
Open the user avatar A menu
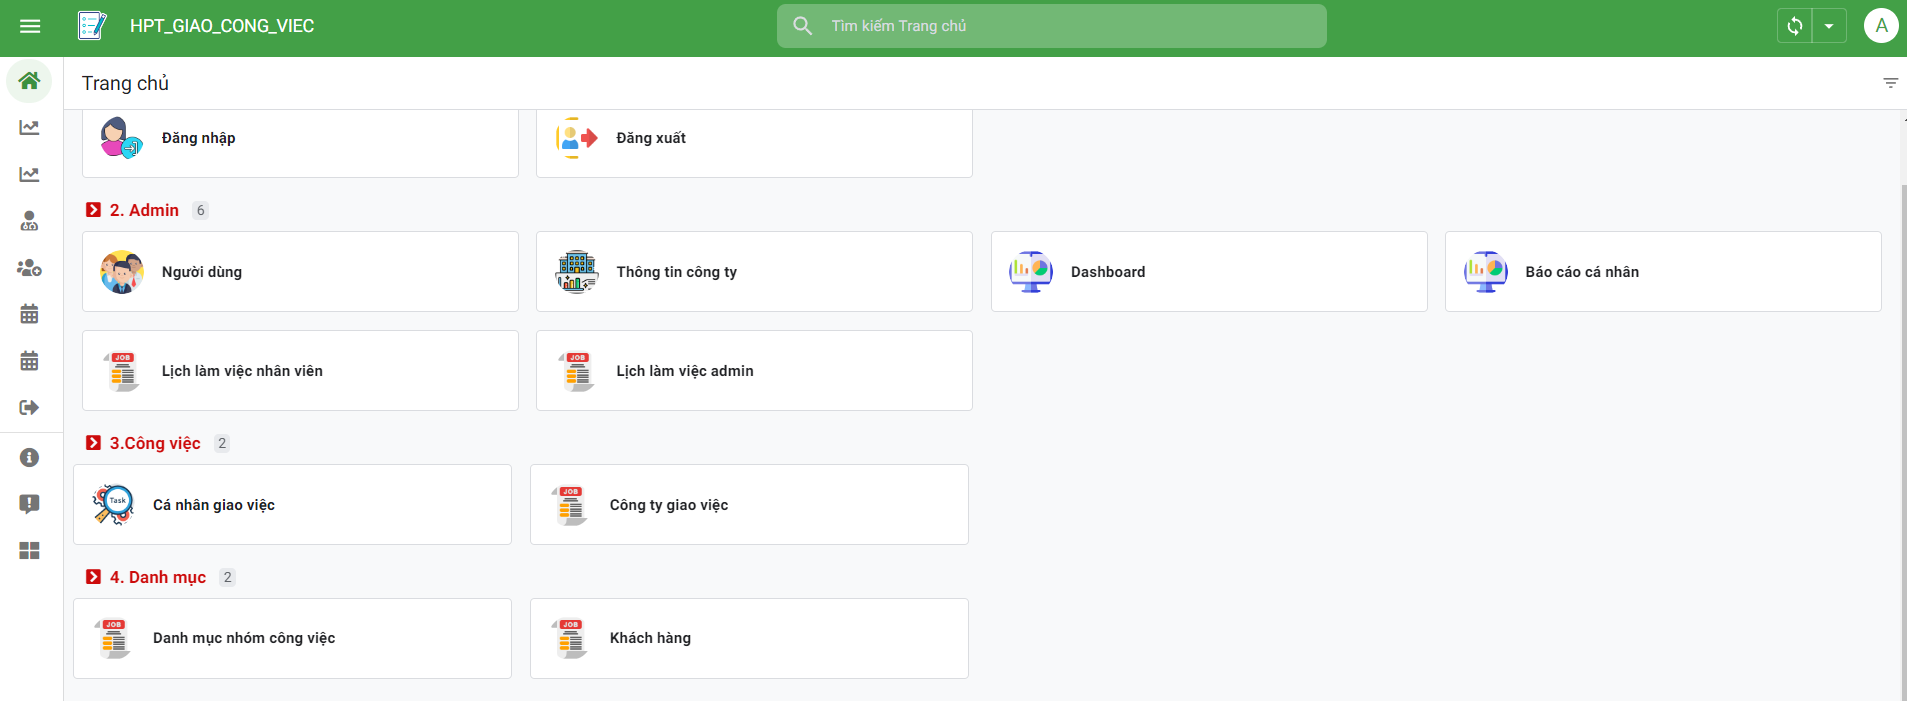pos(1880,26)
